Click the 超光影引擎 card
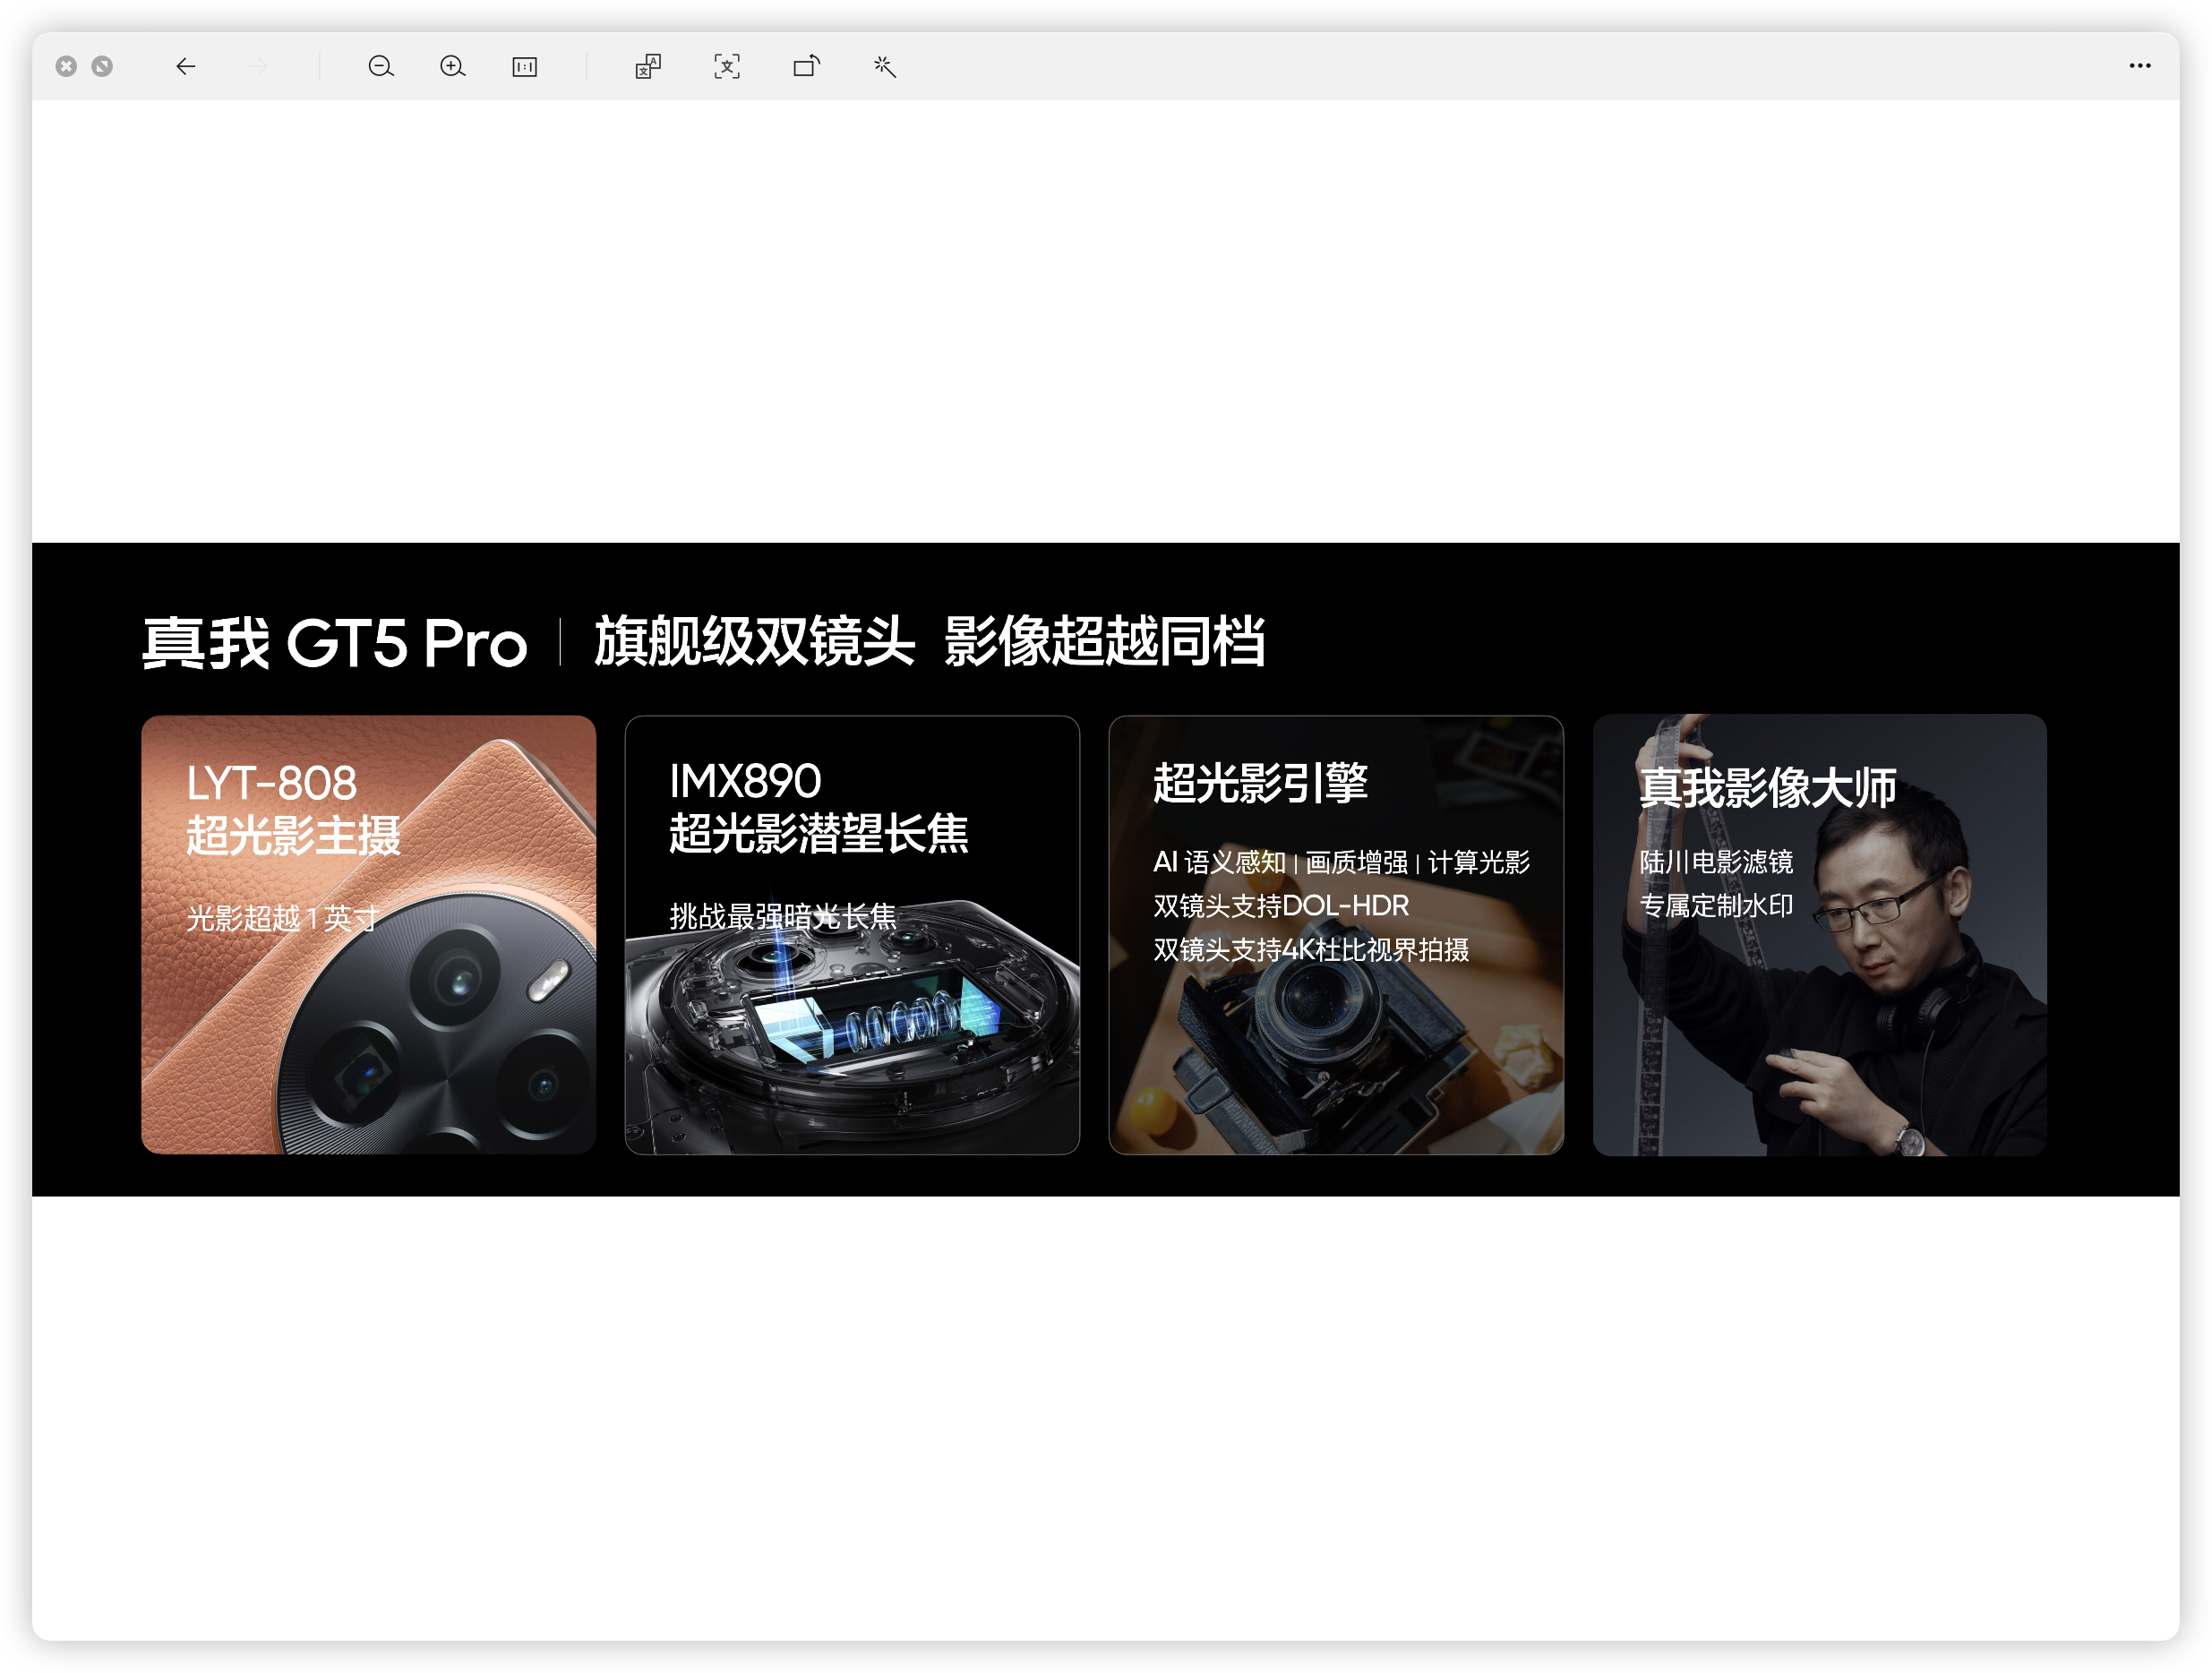Image resolution: width=2212 pixels, height=1673 pixels. click(x=1336, y=935)
